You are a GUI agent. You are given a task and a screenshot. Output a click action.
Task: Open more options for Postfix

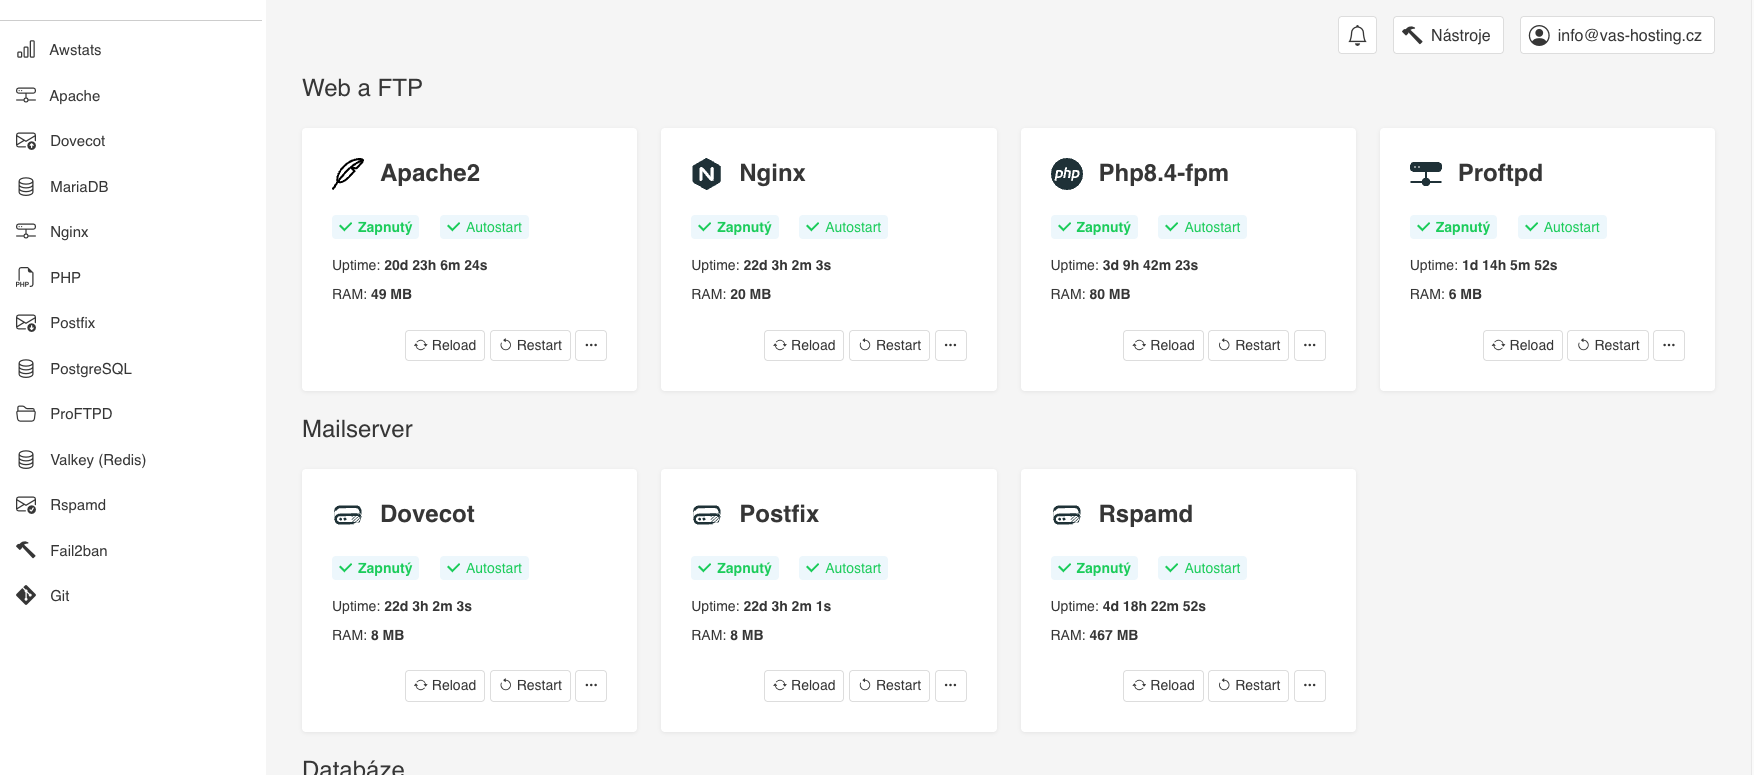point(950,685)
